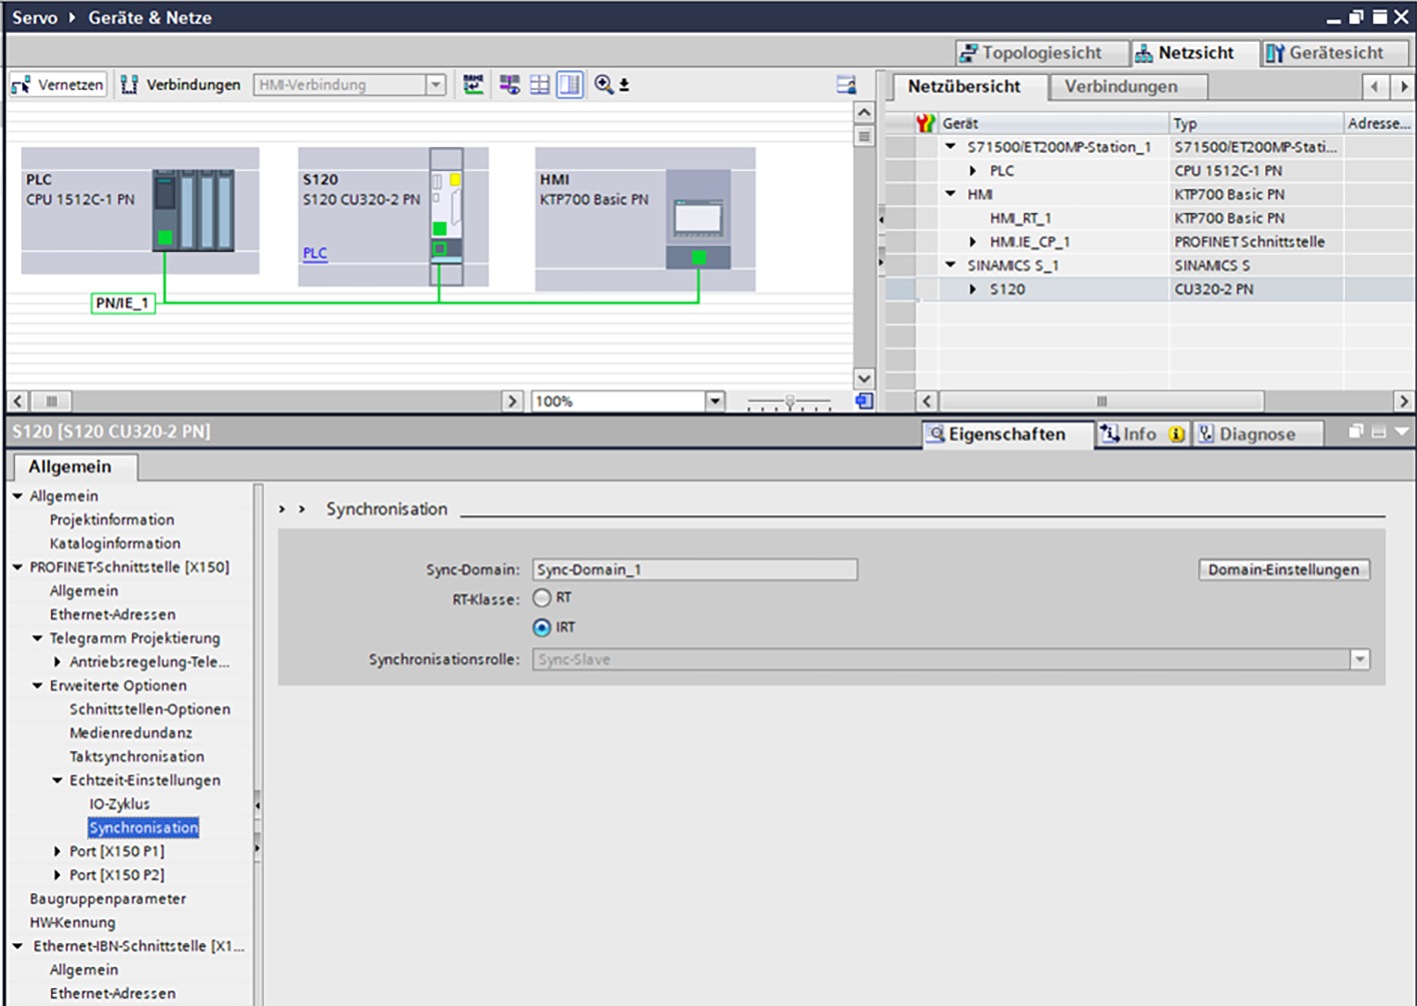Open the Synchronisationsrolle dropdown

(x=1359, y=660)
